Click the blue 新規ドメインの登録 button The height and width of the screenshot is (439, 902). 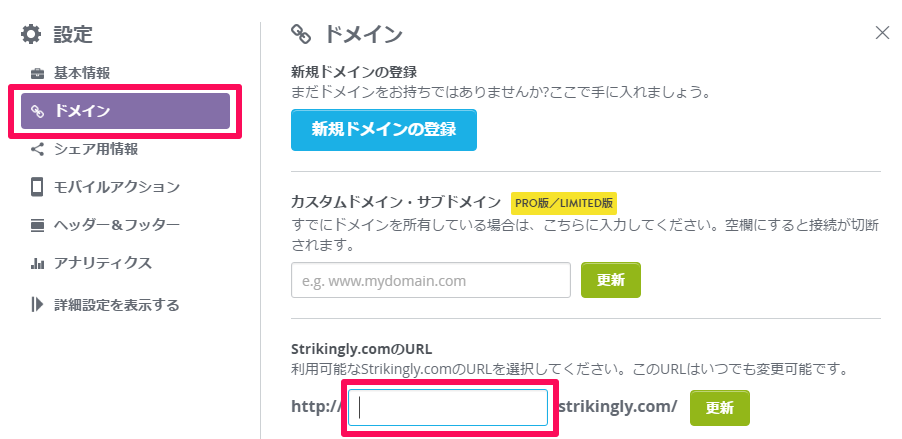[384, 129]
